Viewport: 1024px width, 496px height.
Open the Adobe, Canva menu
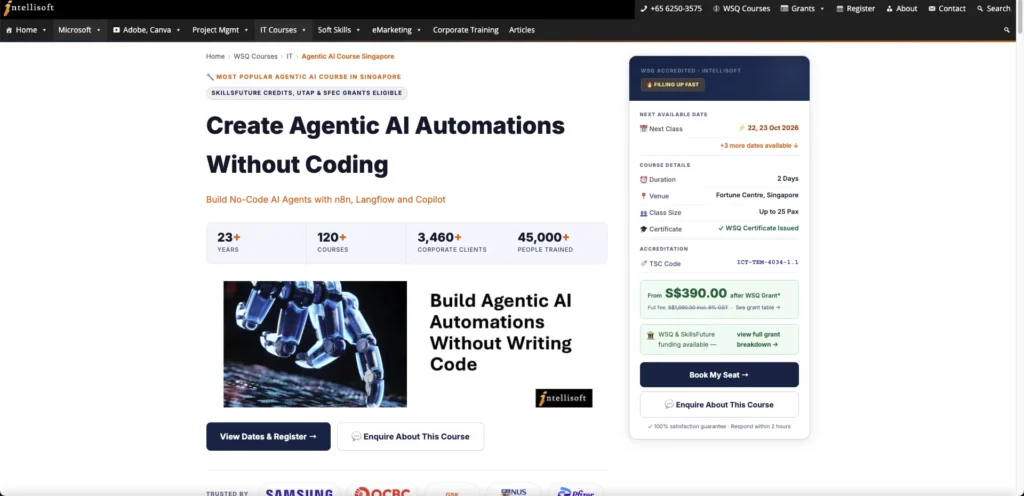click(x=141, y=30)
